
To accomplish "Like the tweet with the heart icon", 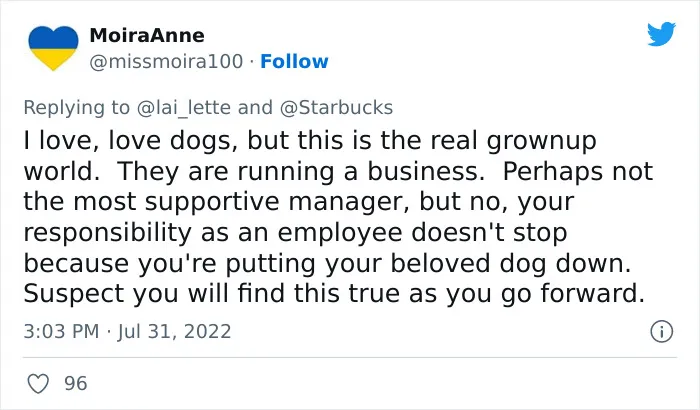I will [x=38, y=384].
